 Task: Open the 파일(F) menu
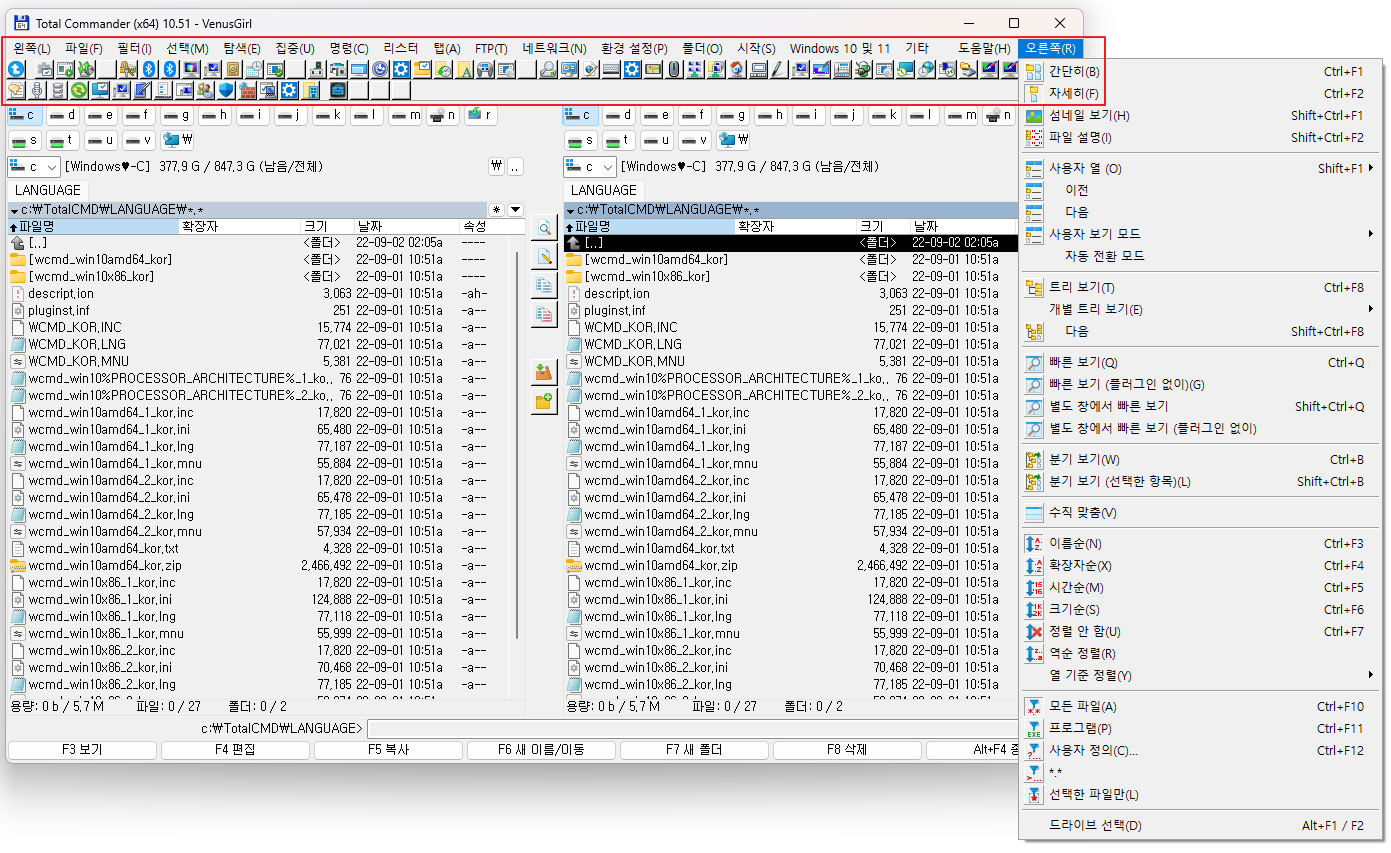[83, 48]
